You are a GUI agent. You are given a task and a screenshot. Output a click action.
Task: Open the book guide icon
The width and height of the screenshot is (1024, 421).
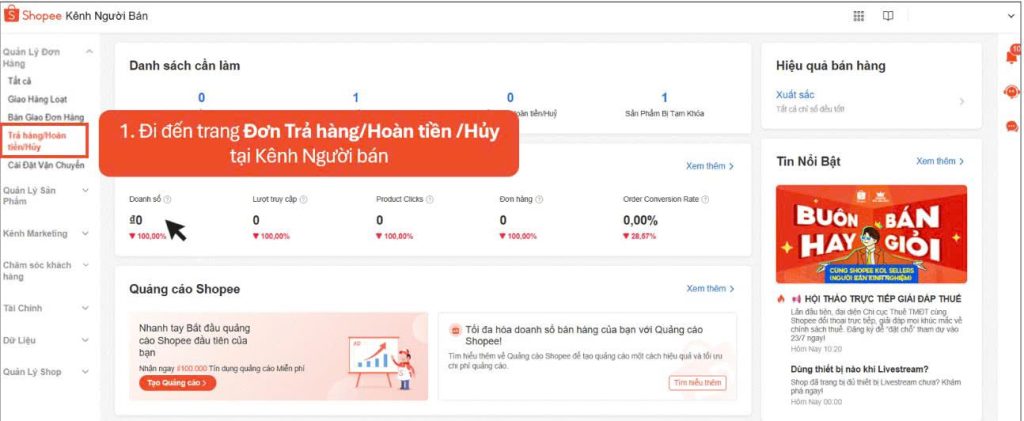[888, 16]
